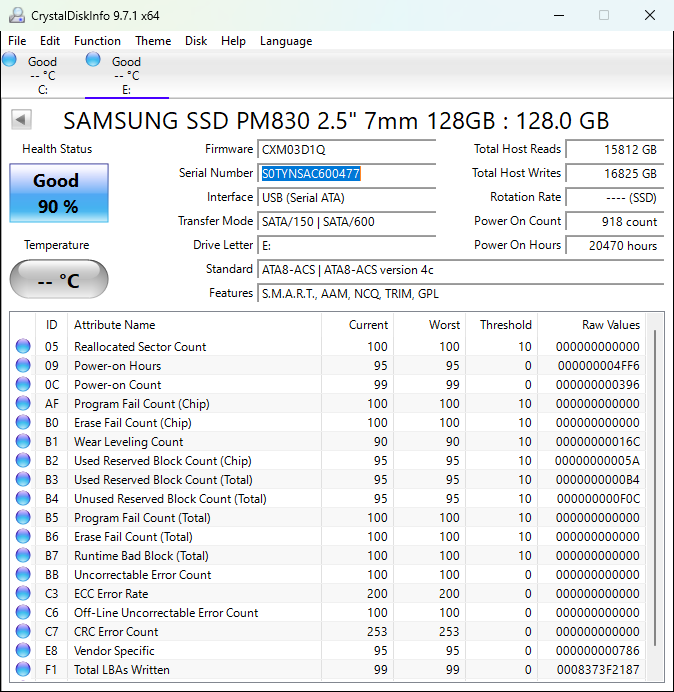Click the Total Host Writes label

tap(516, 173)
